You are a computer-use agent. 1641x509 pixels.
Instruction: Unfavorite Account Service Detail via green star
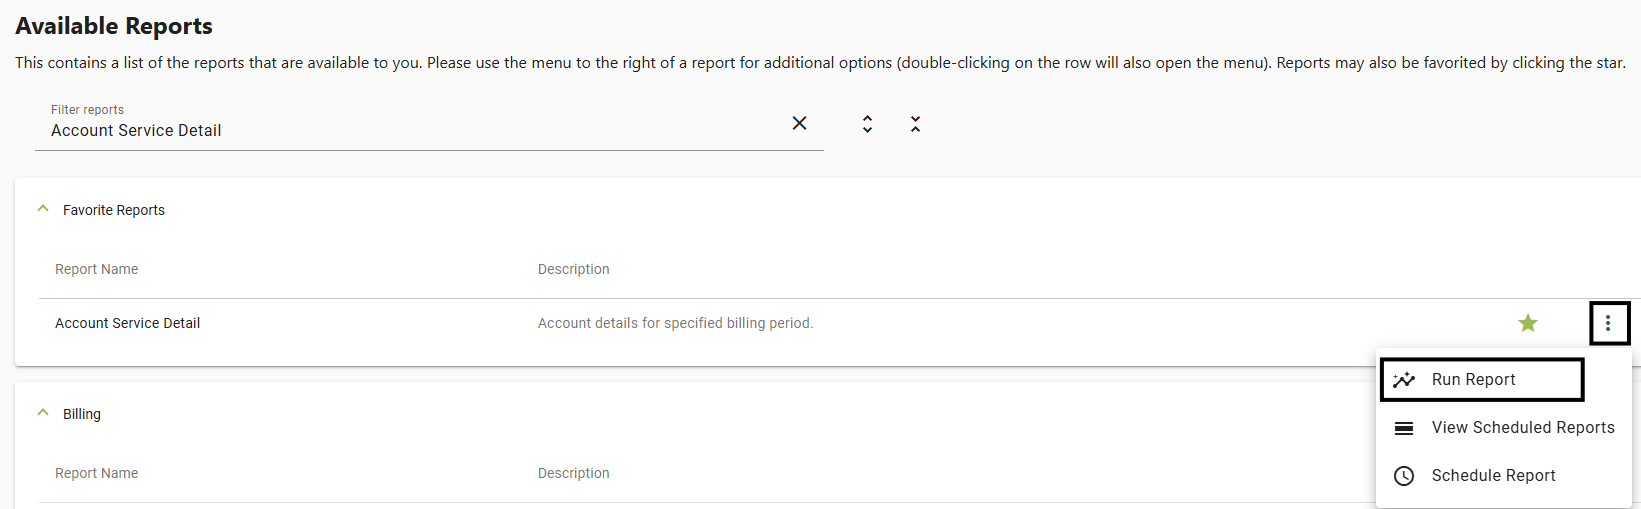pyautogui.click(x=1528, y=323)
